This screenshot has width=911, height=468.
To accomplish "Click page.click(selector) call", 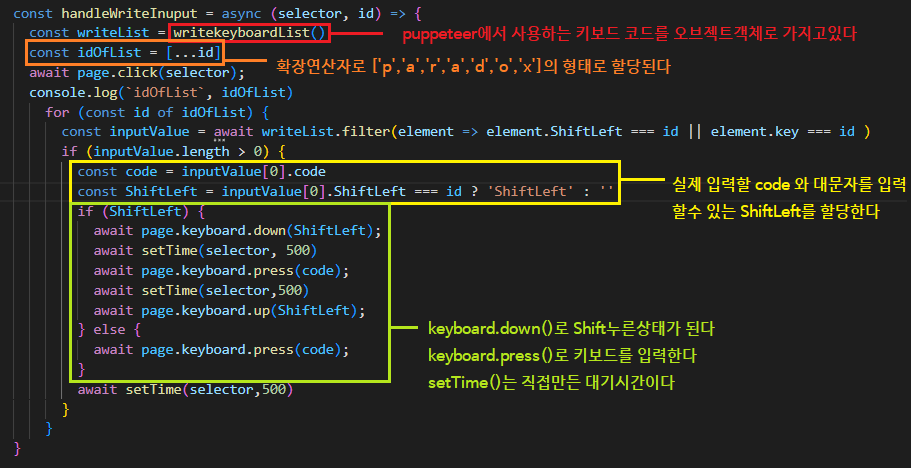I will (156, 74).
